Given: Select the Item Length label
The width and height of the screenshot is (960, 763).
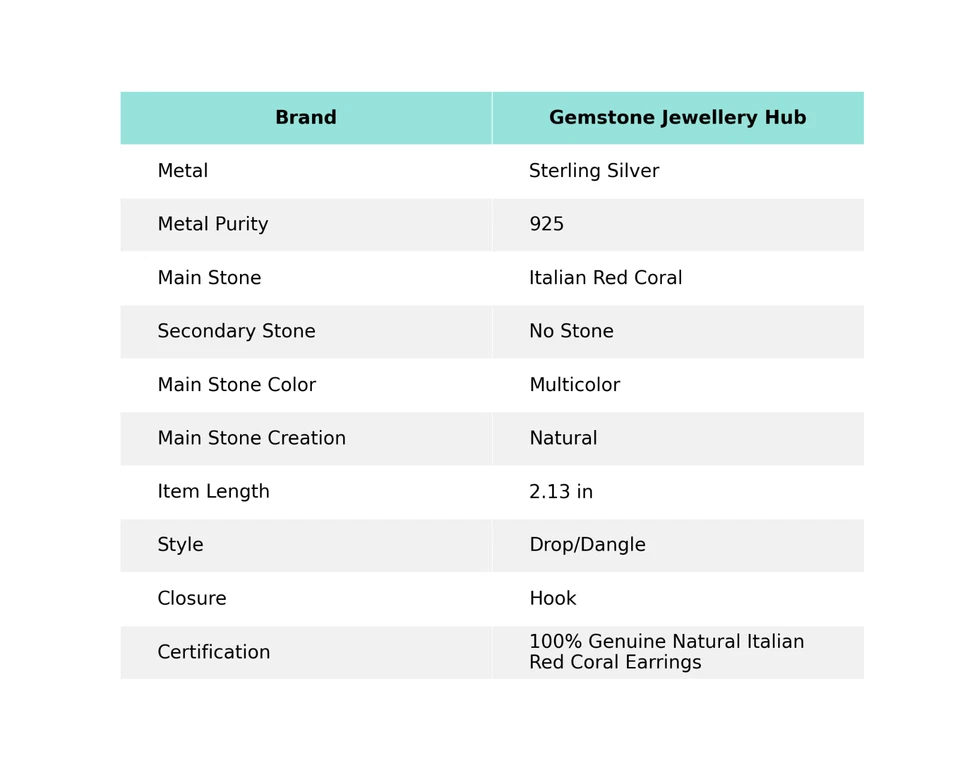Looking at the screenshot, I should pyautogui.click(x=213, y=492).
